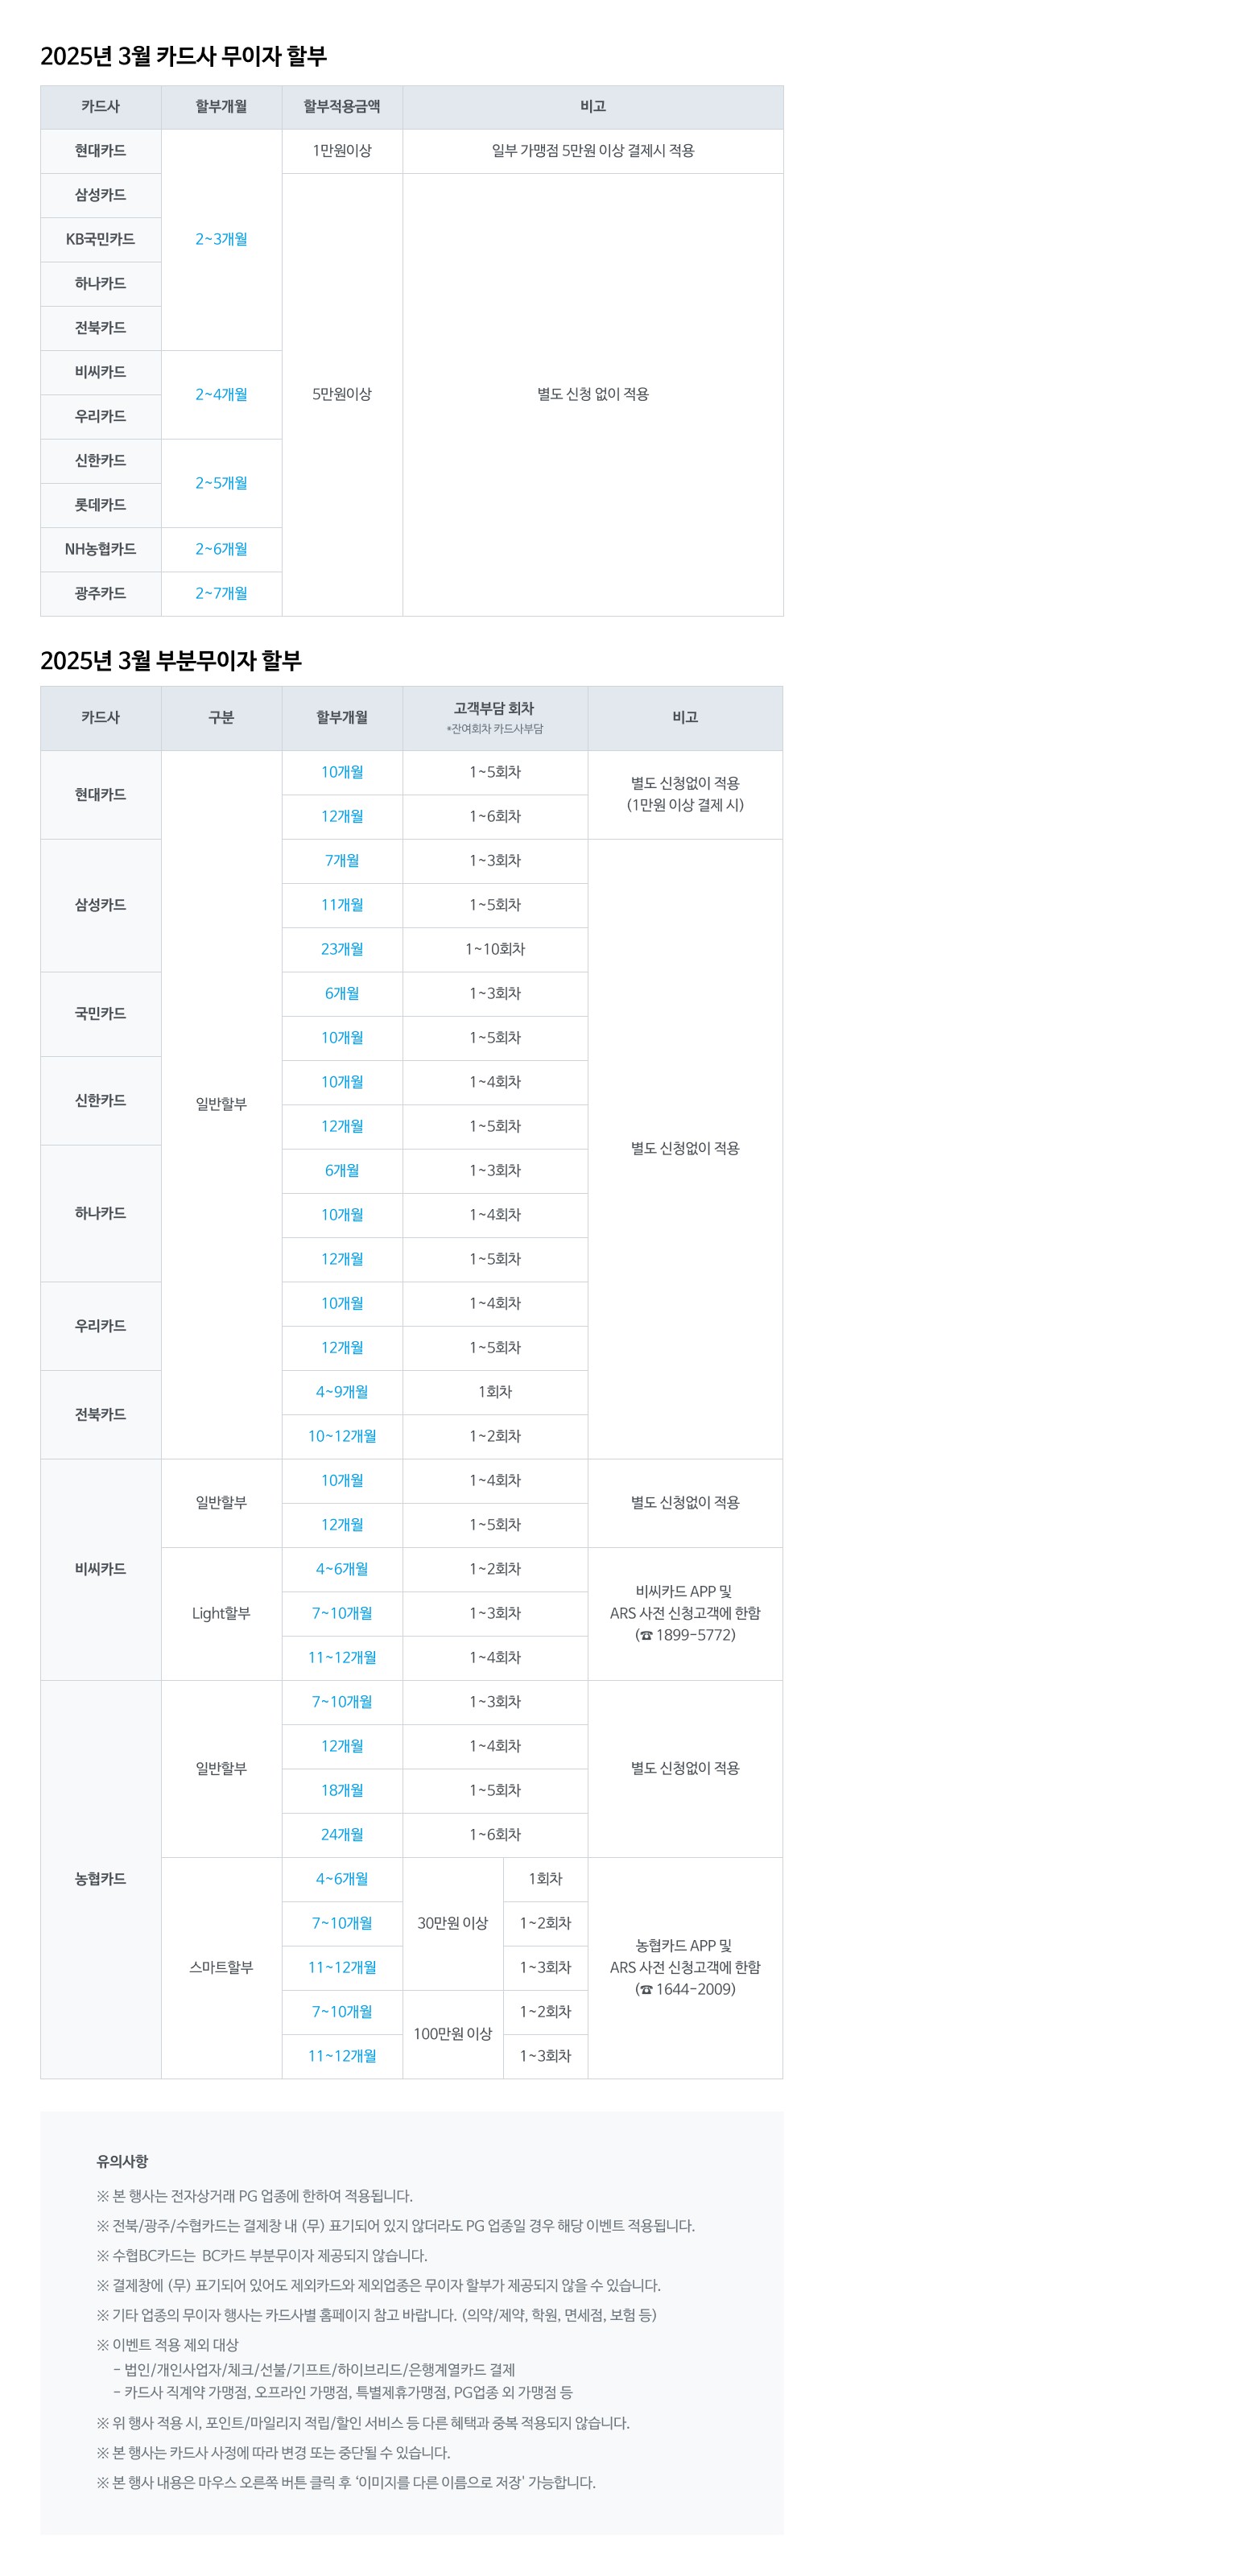Open the 2~5개월 installment link
Screen dimensions: 1251x2576
pyautogui.click(x=221, y=483)
